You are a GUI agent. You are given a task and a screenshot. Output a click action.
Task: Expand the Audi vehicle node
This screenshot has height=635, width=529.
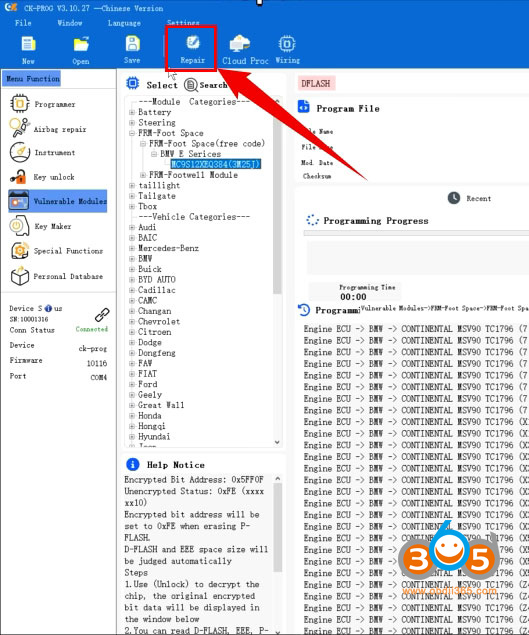(132, 227)
